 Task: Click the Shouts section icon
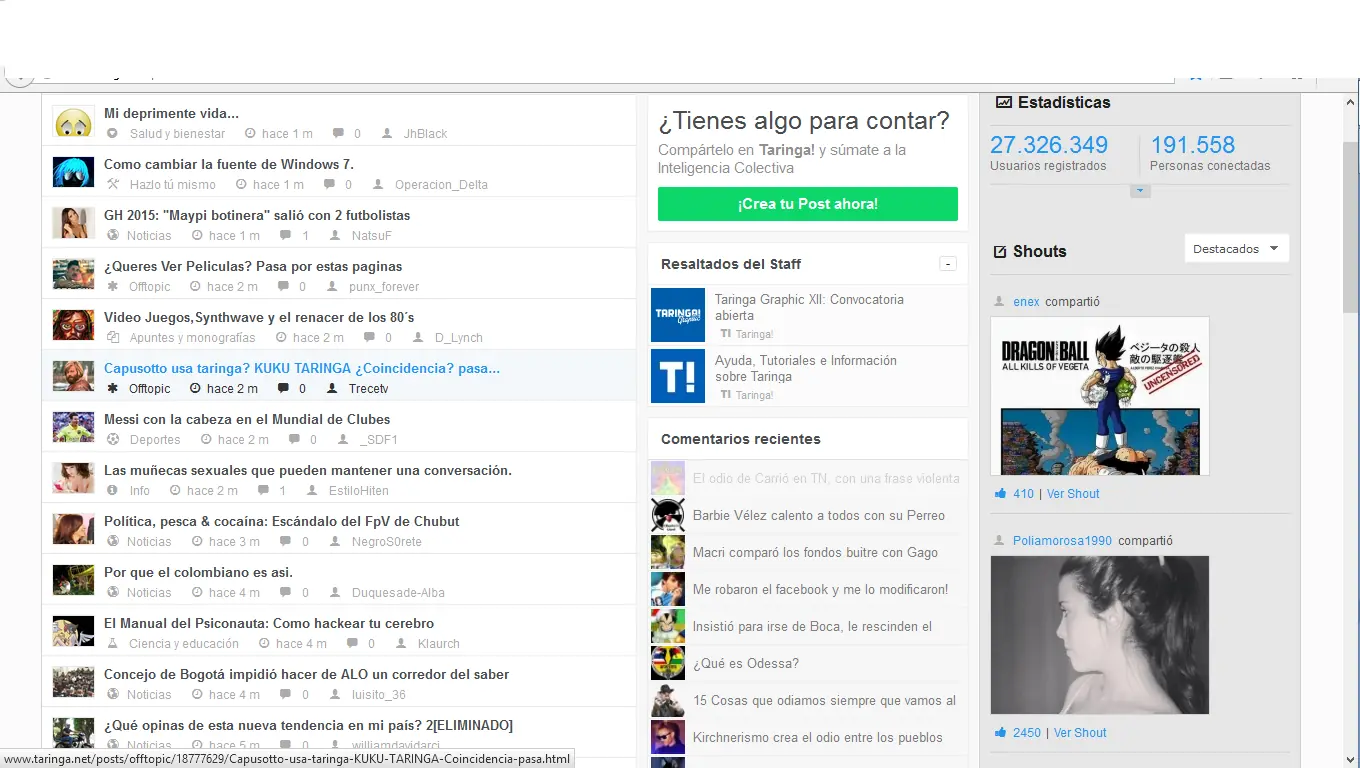pyautogui.click(x=1000, y=251)
